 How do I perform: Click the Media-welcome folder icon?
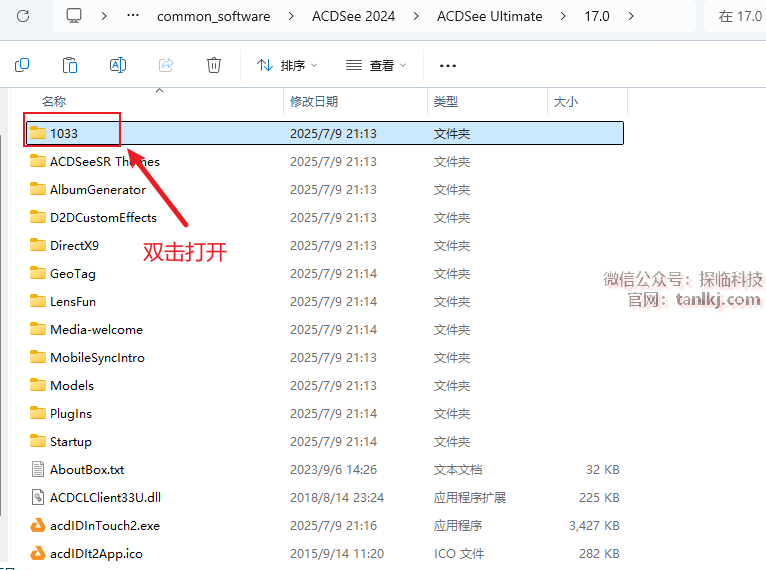38,329
